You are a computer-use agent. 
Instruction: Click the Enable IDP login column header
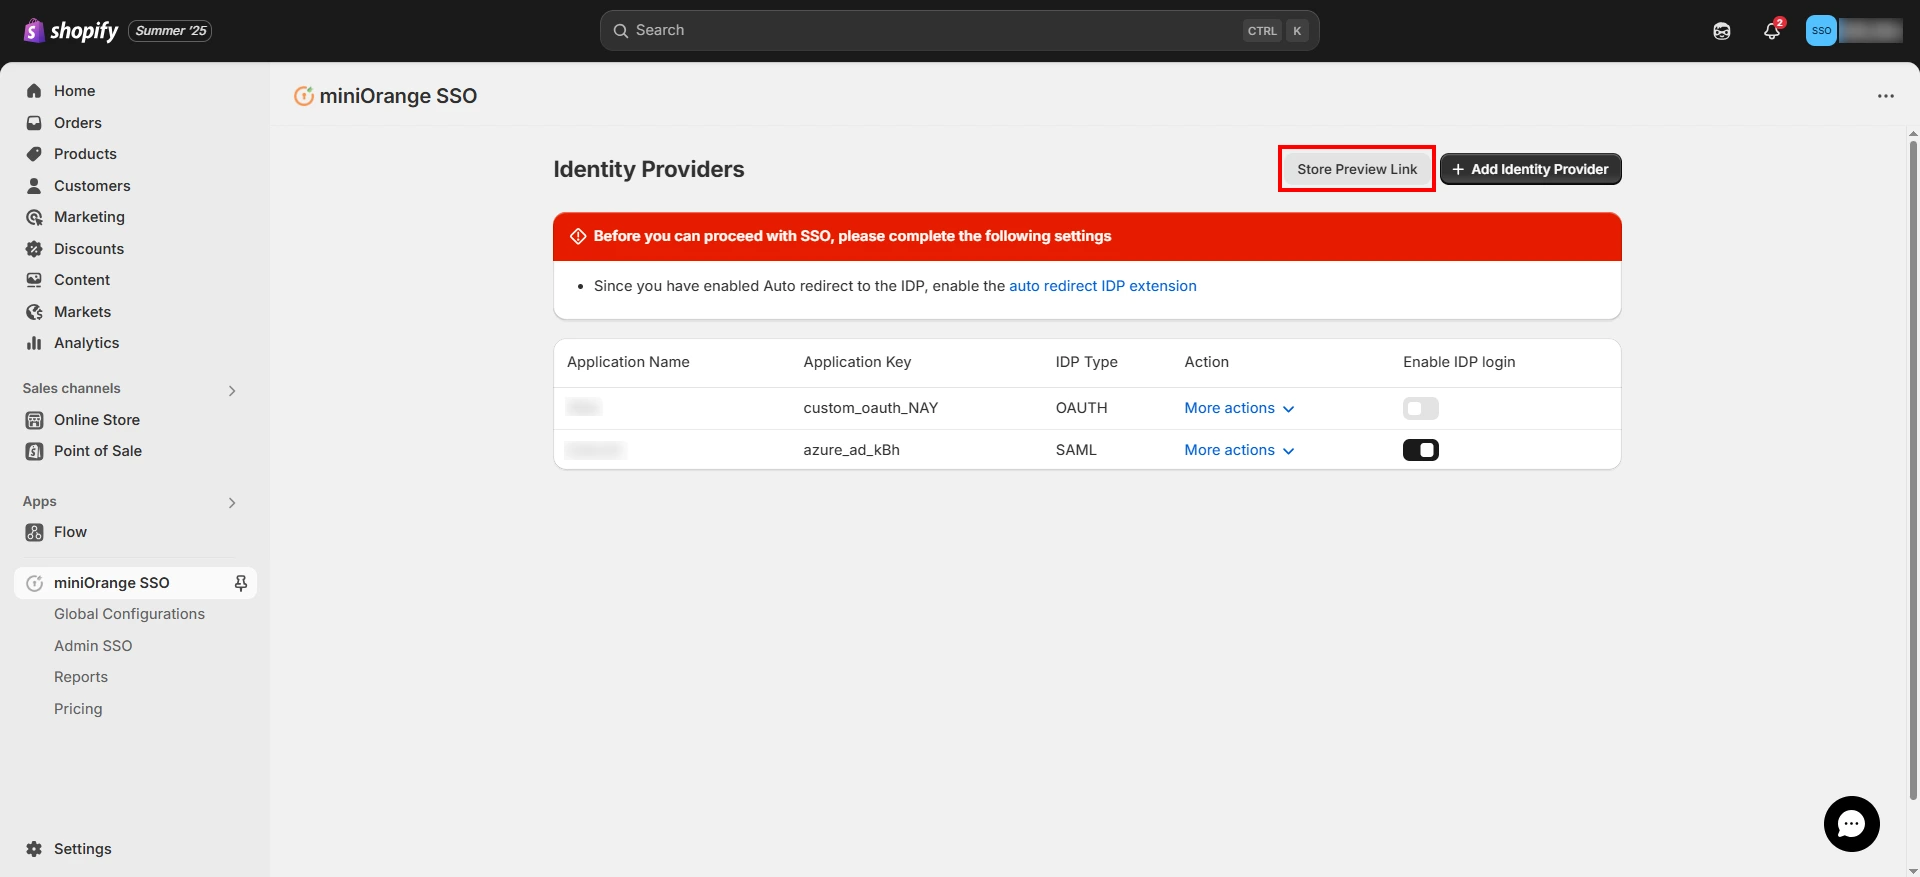pos(1459,362)
